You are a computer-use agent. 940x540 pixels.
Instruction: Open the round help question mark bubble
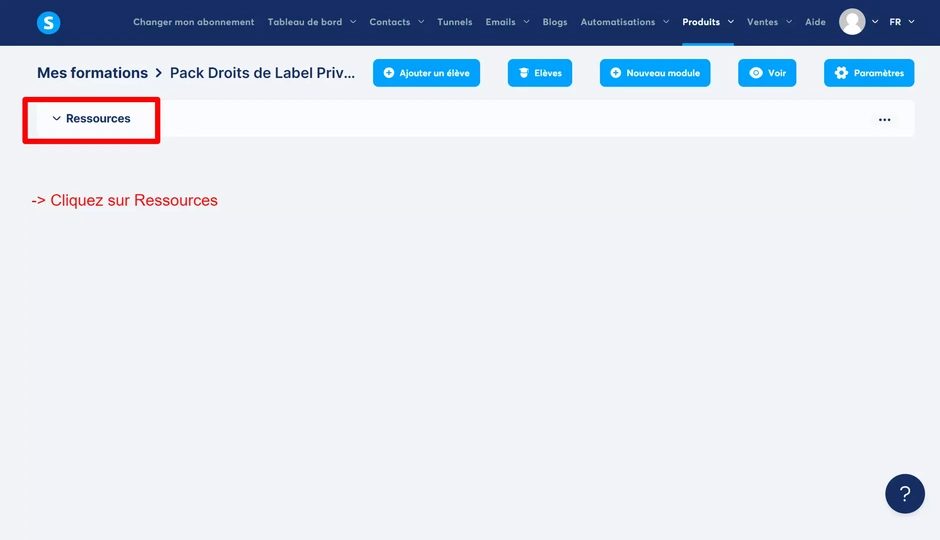[x=905, y=494]
